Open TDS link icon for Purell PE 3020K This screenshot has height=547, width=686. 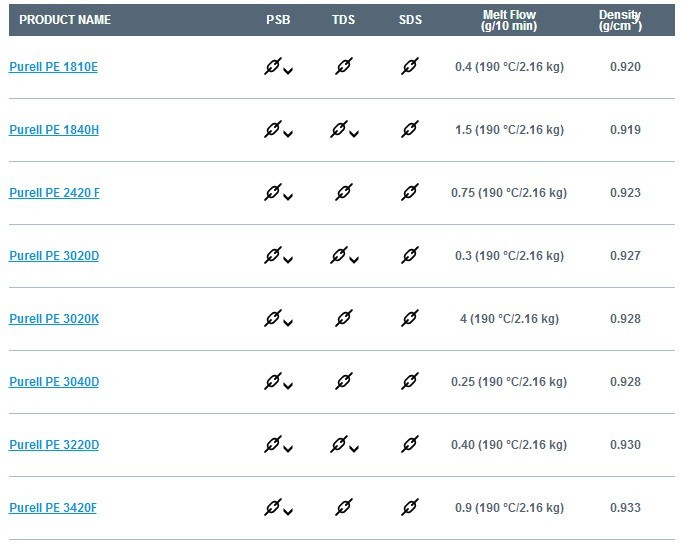tap(344, 319)
